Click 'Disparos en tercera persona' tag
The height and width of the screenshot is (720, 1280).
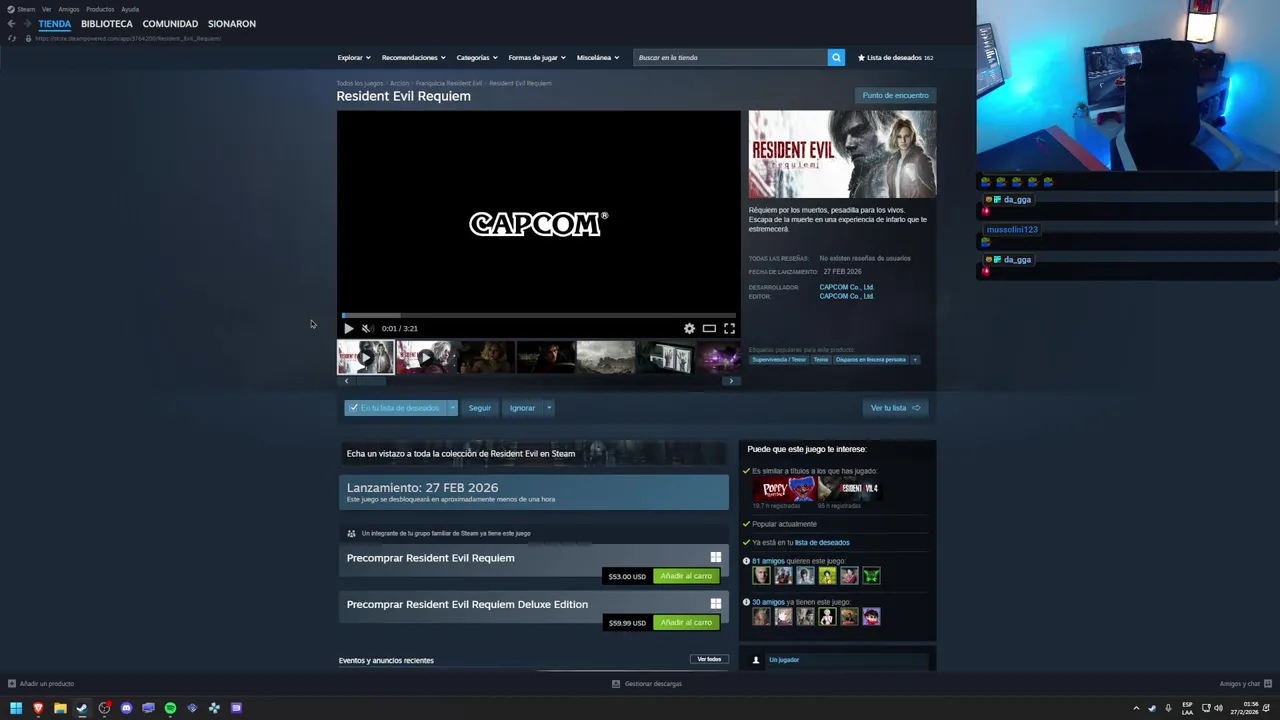click(x=870, y=360)
